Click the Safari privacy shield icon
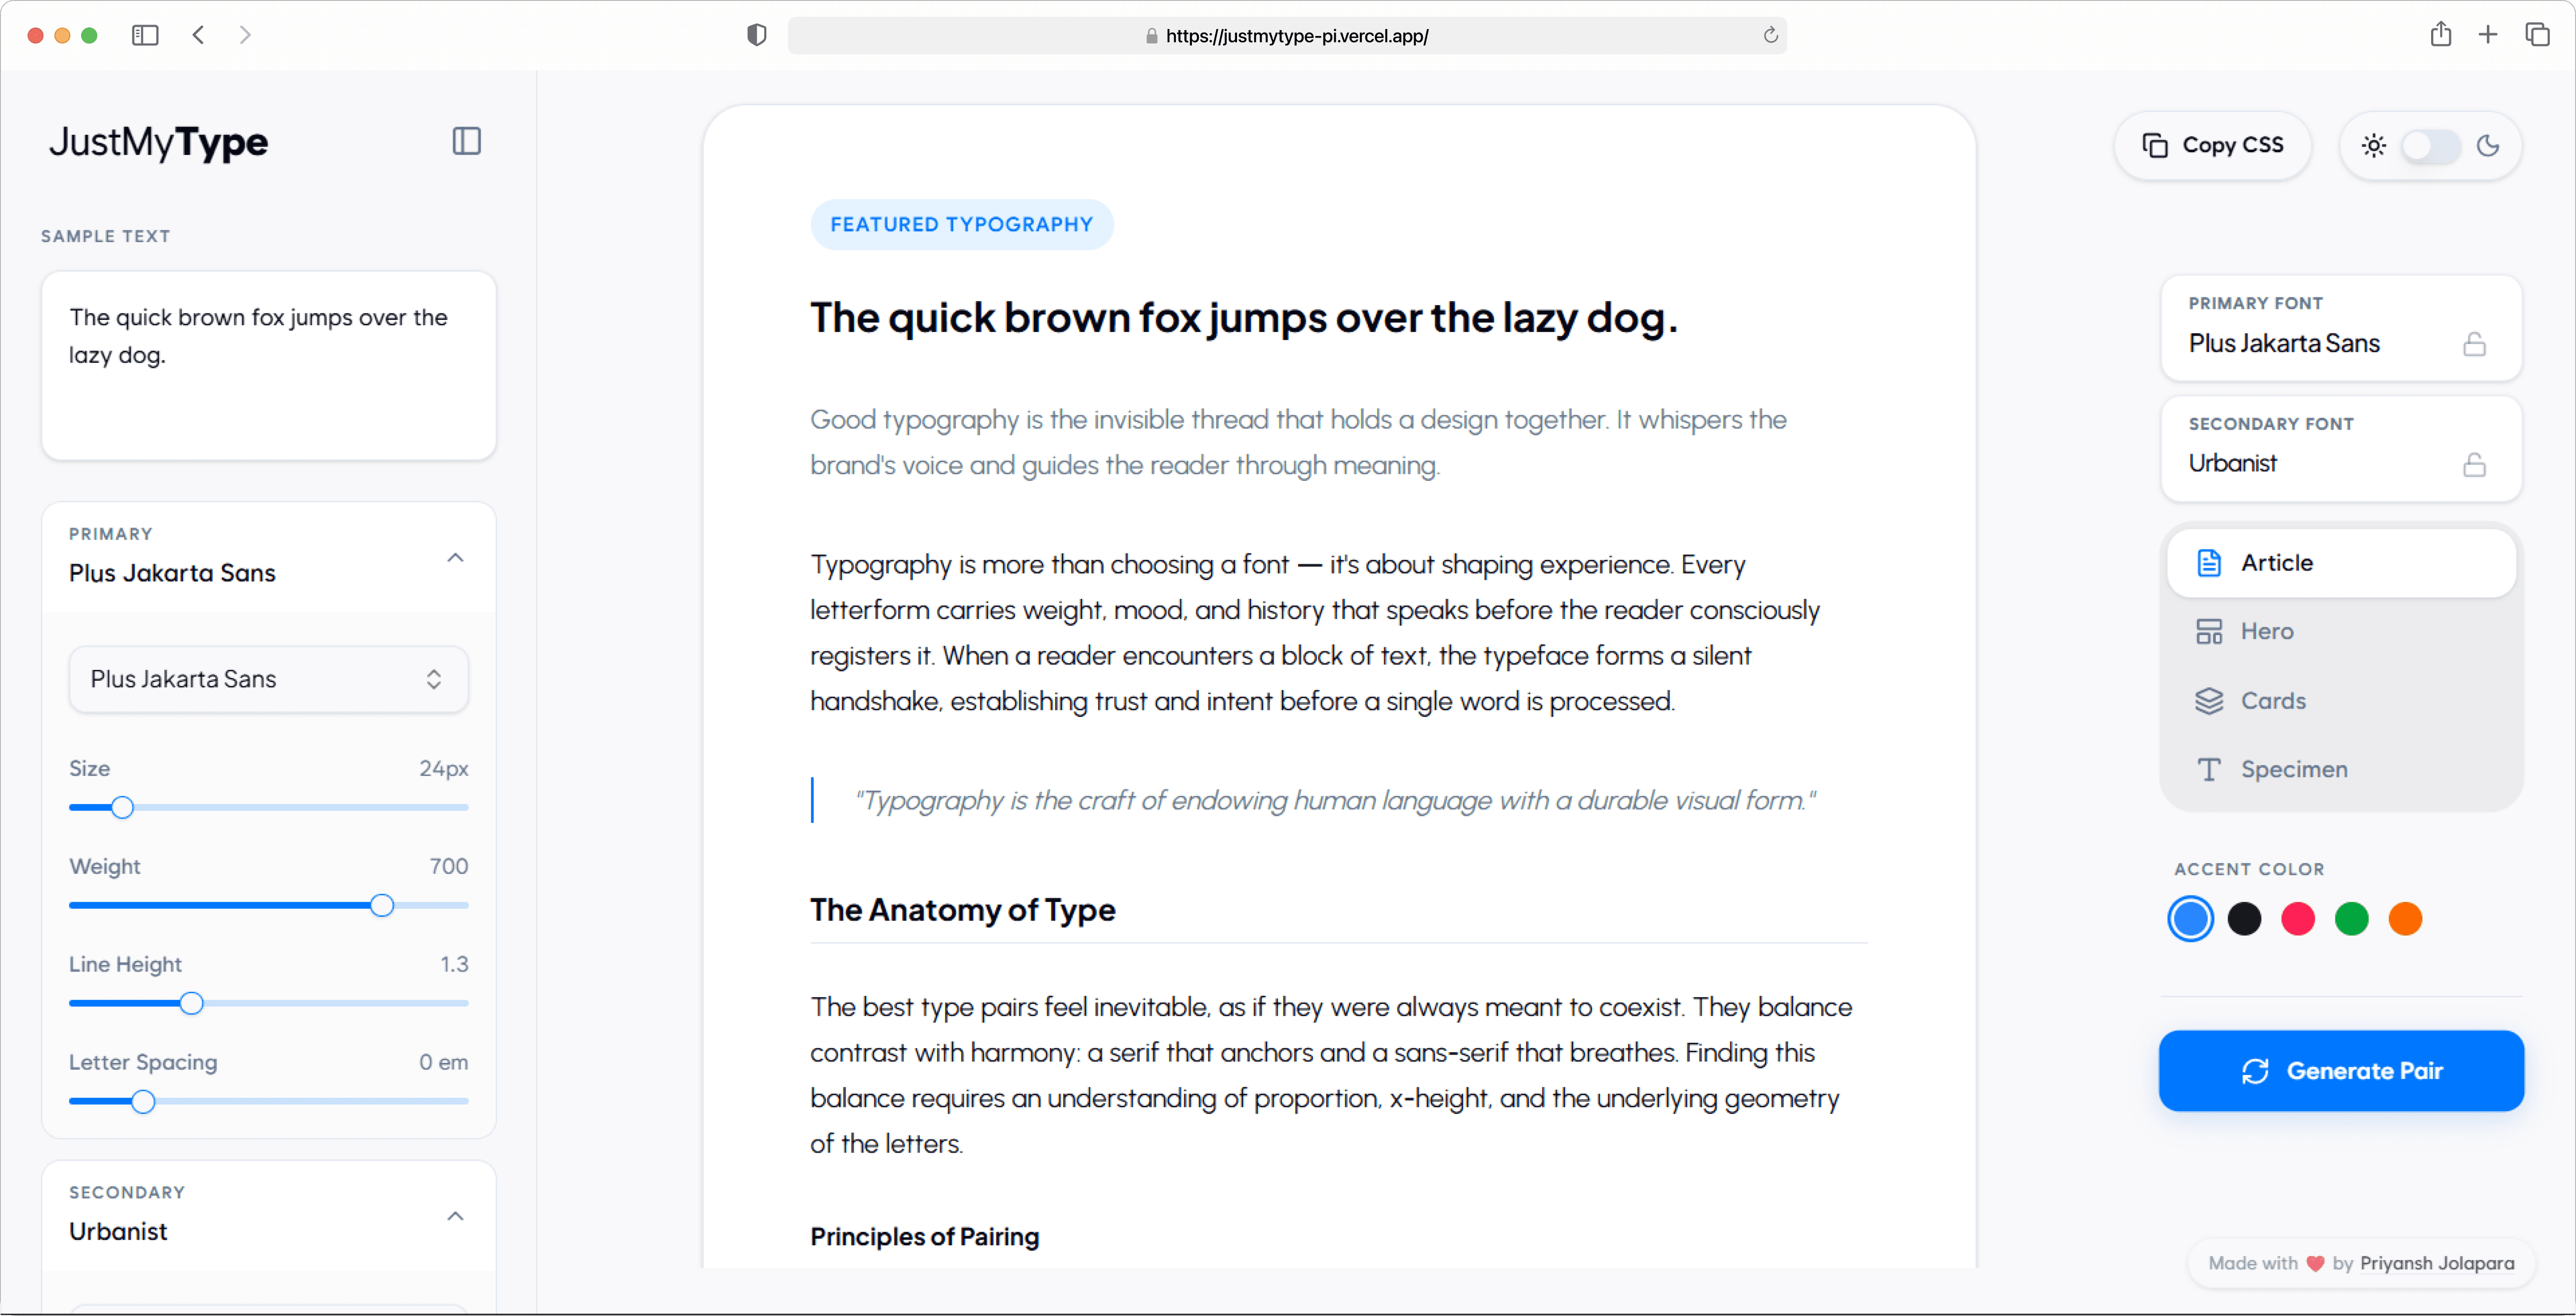Image resolution: width=2576 pixels, height=1316 pixels. pyautogui.click(x=756, y=35)
